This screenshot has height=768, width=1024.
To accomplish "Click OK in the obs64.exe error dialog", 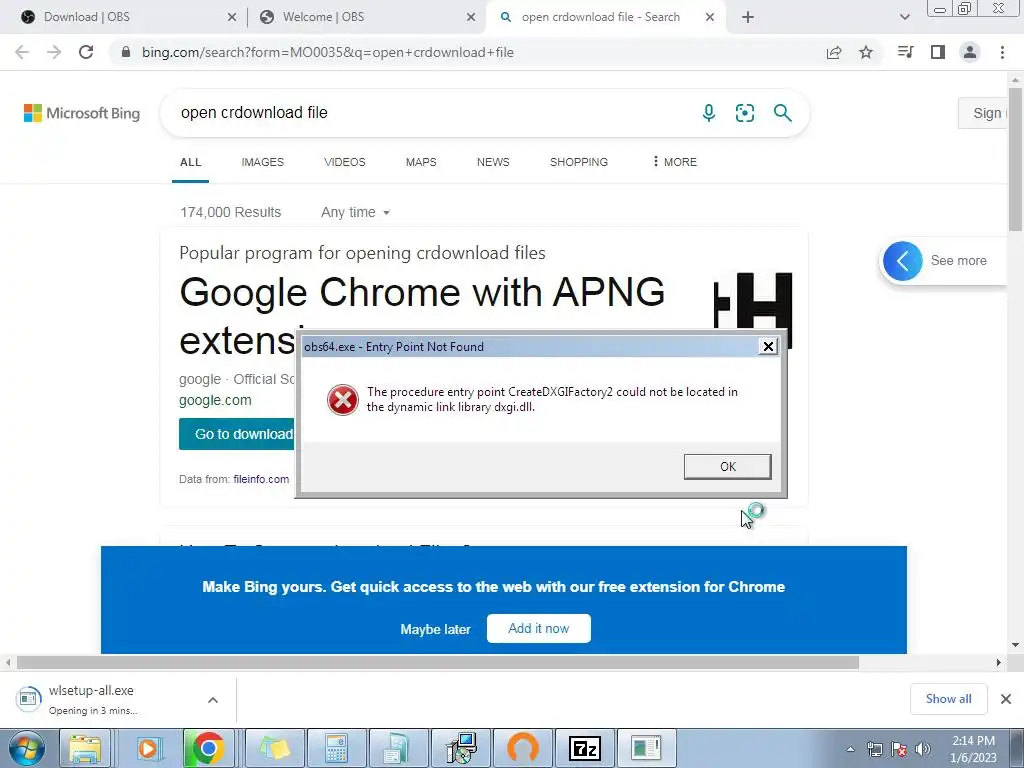I will coord(728,466).
